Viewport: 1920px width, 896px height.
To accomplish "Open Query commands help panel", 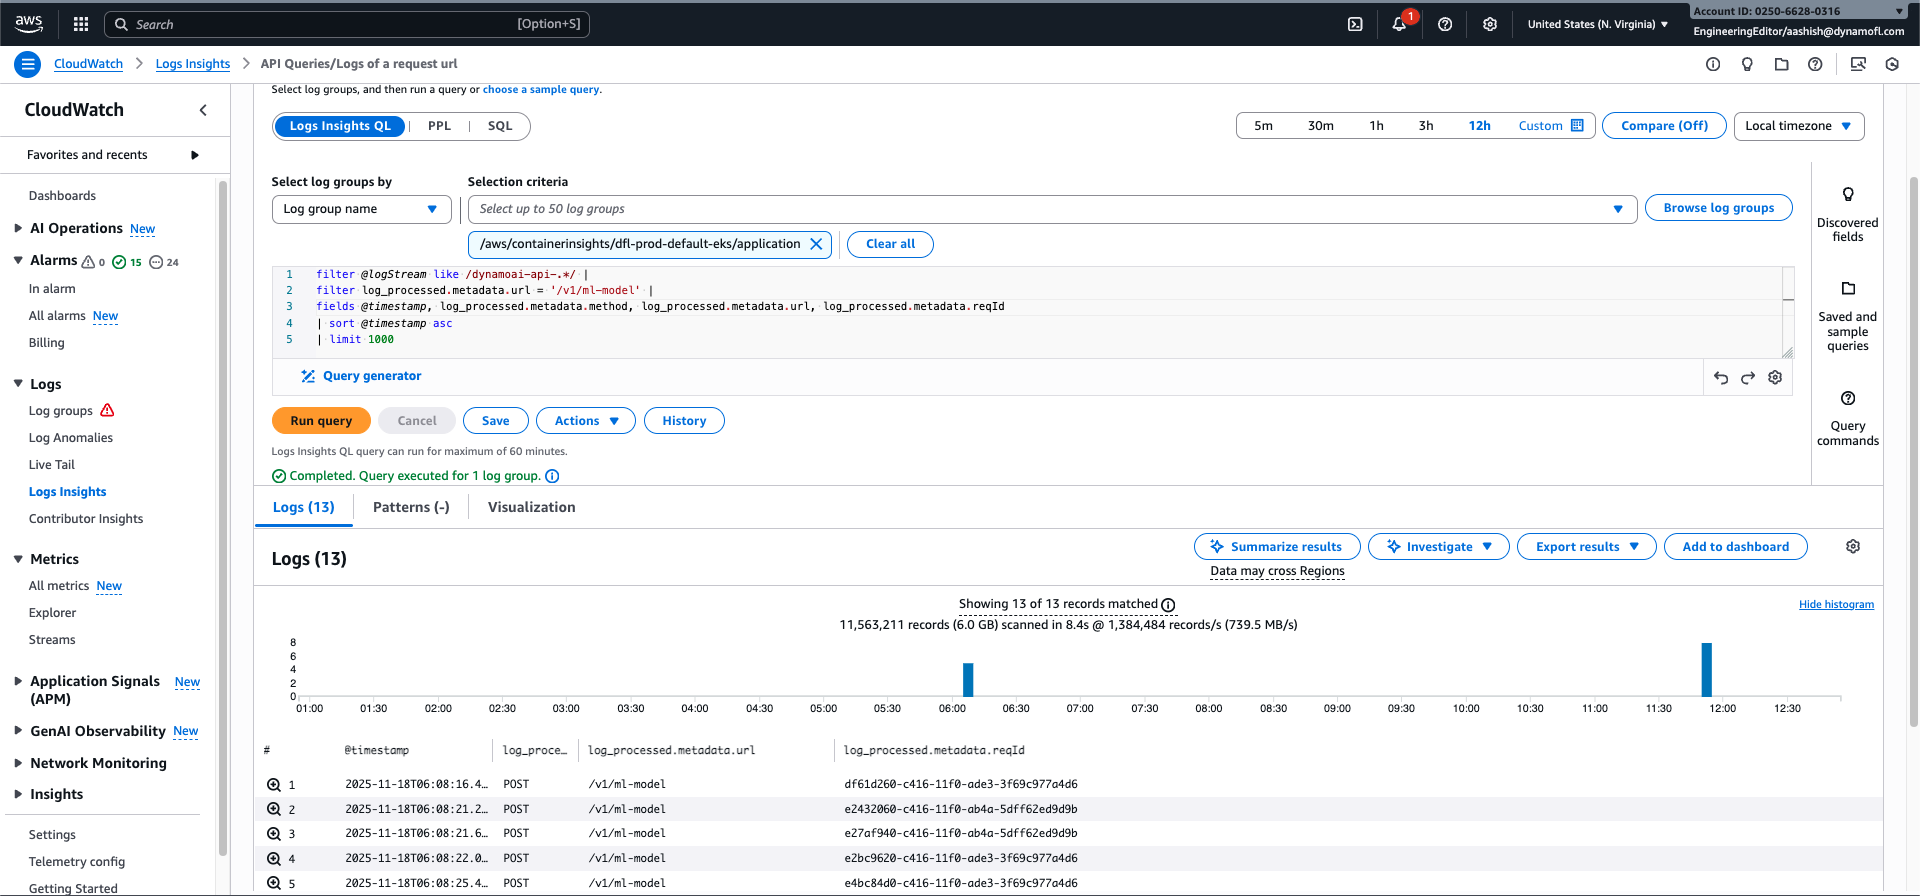I will pyautogui.click(x=1848, y=418).
